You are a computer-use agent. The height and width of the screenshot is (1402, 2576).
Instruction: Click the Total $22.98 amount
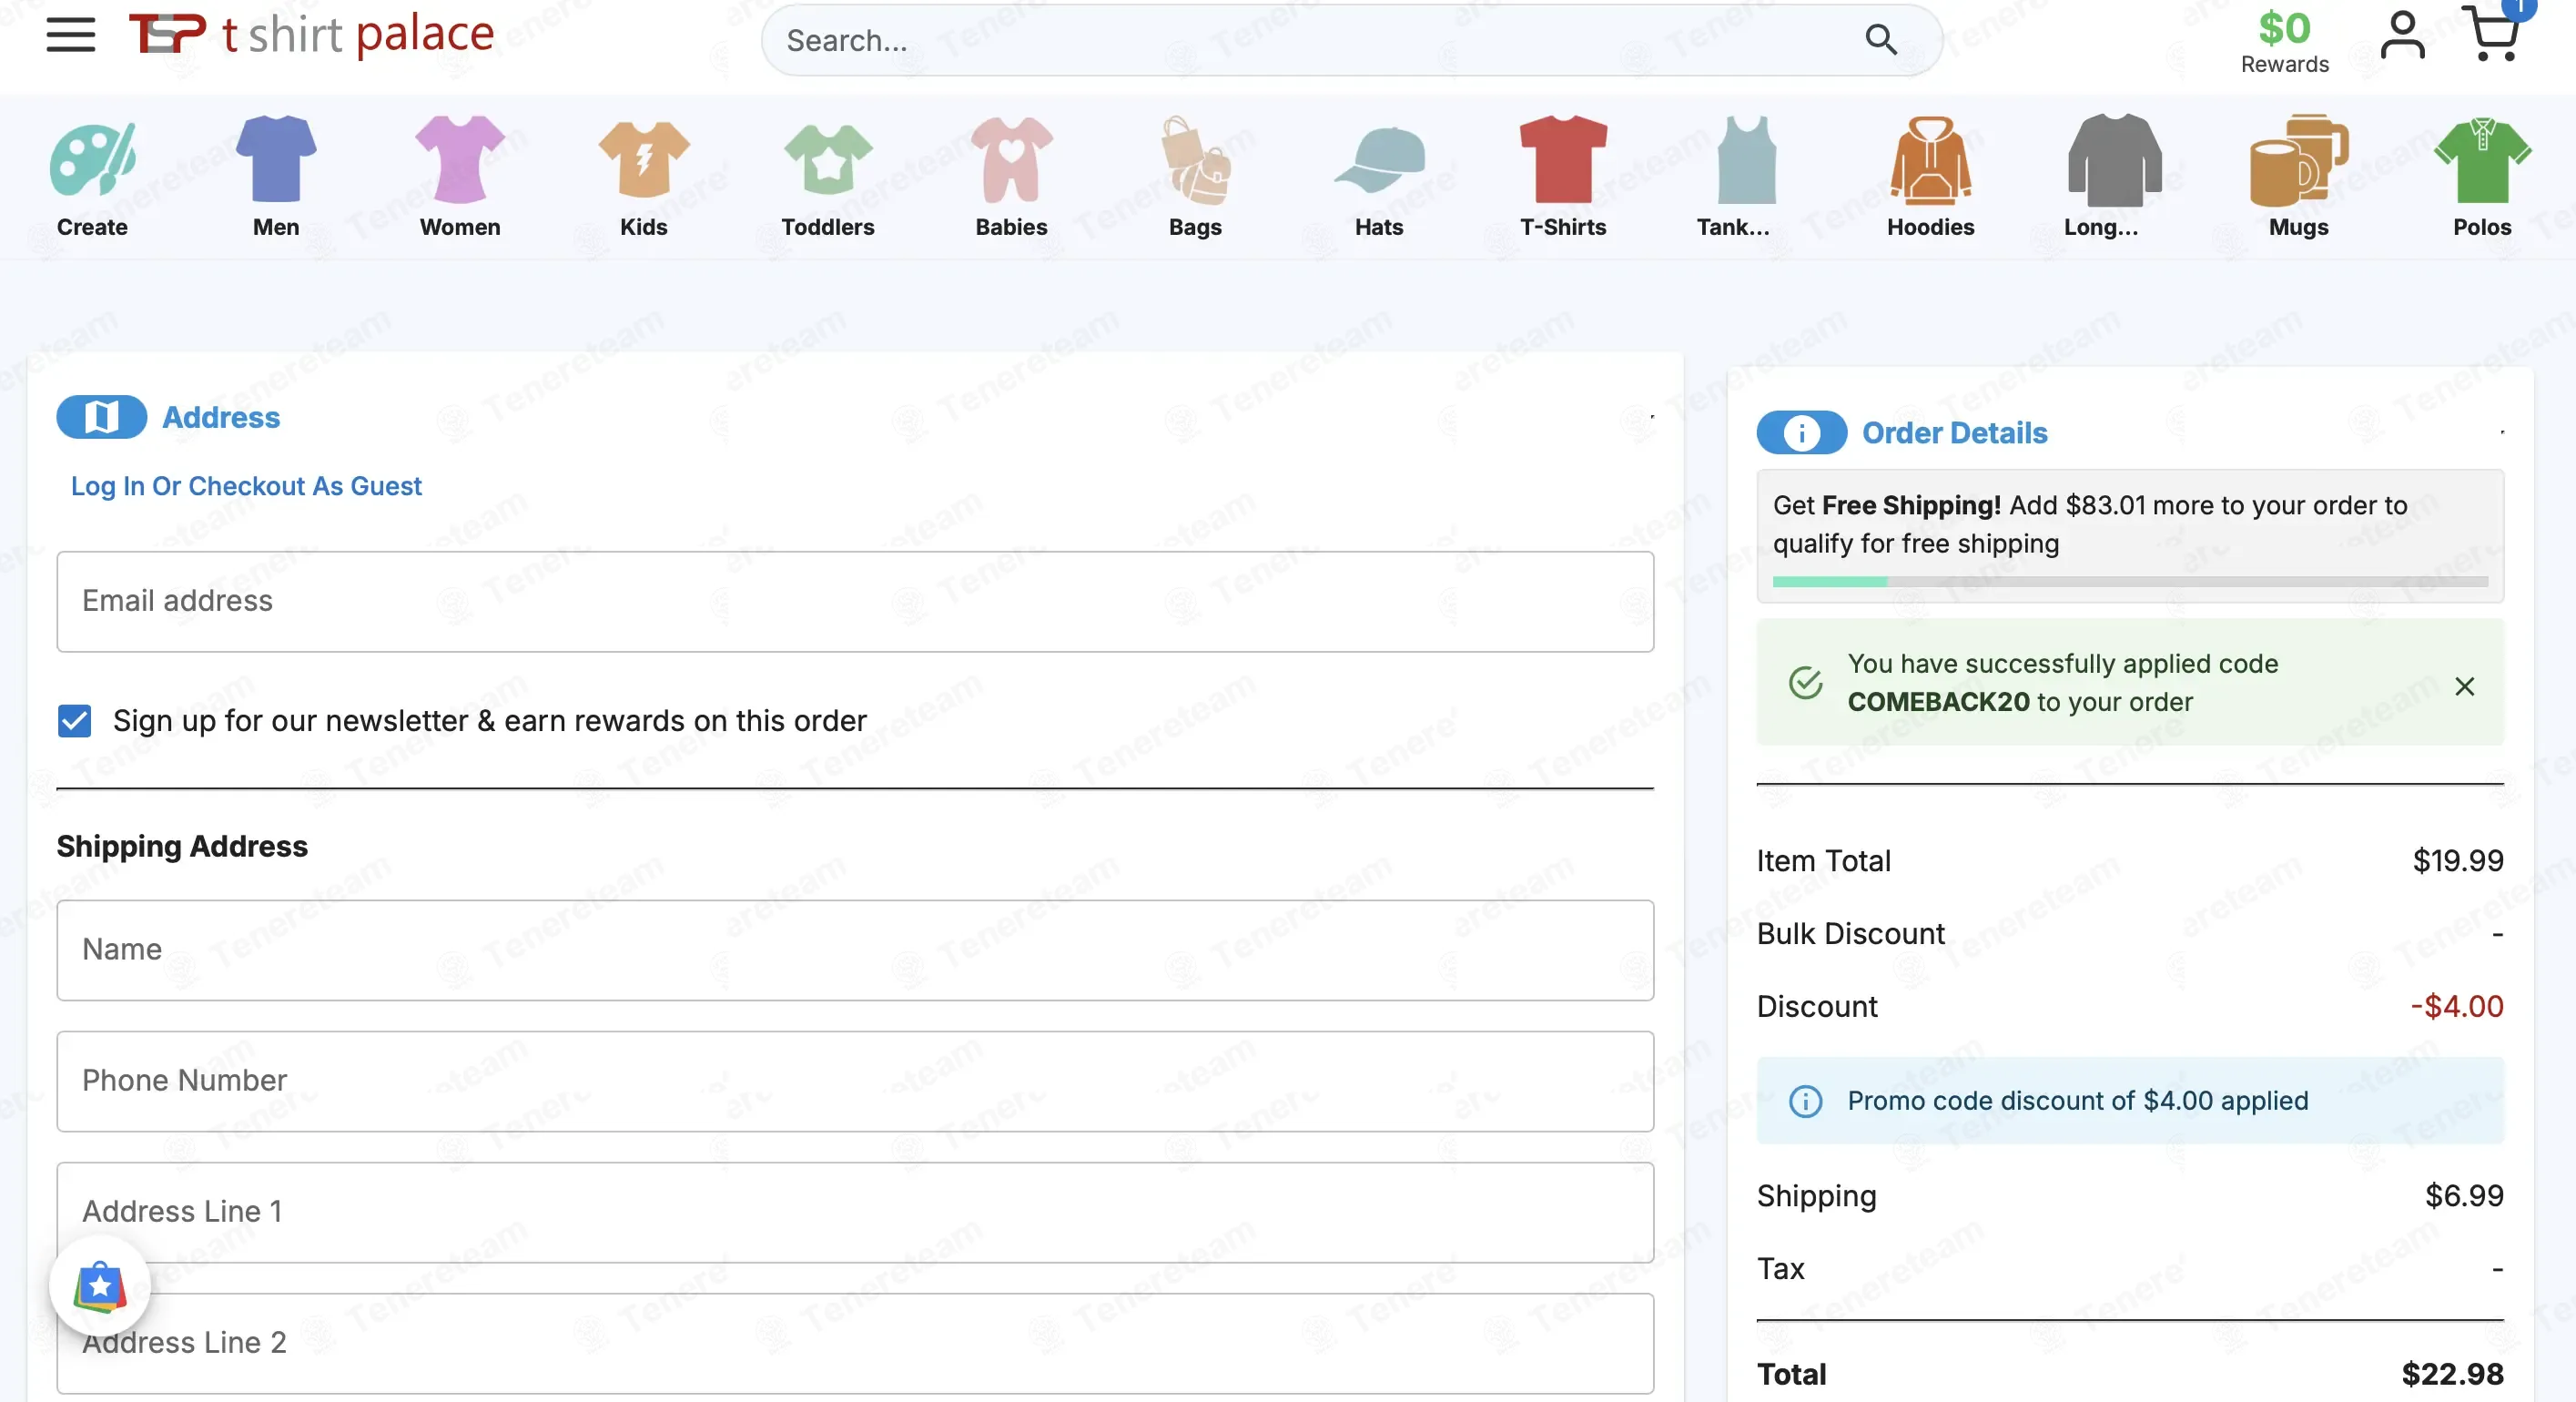[x=2452, y=1375]
